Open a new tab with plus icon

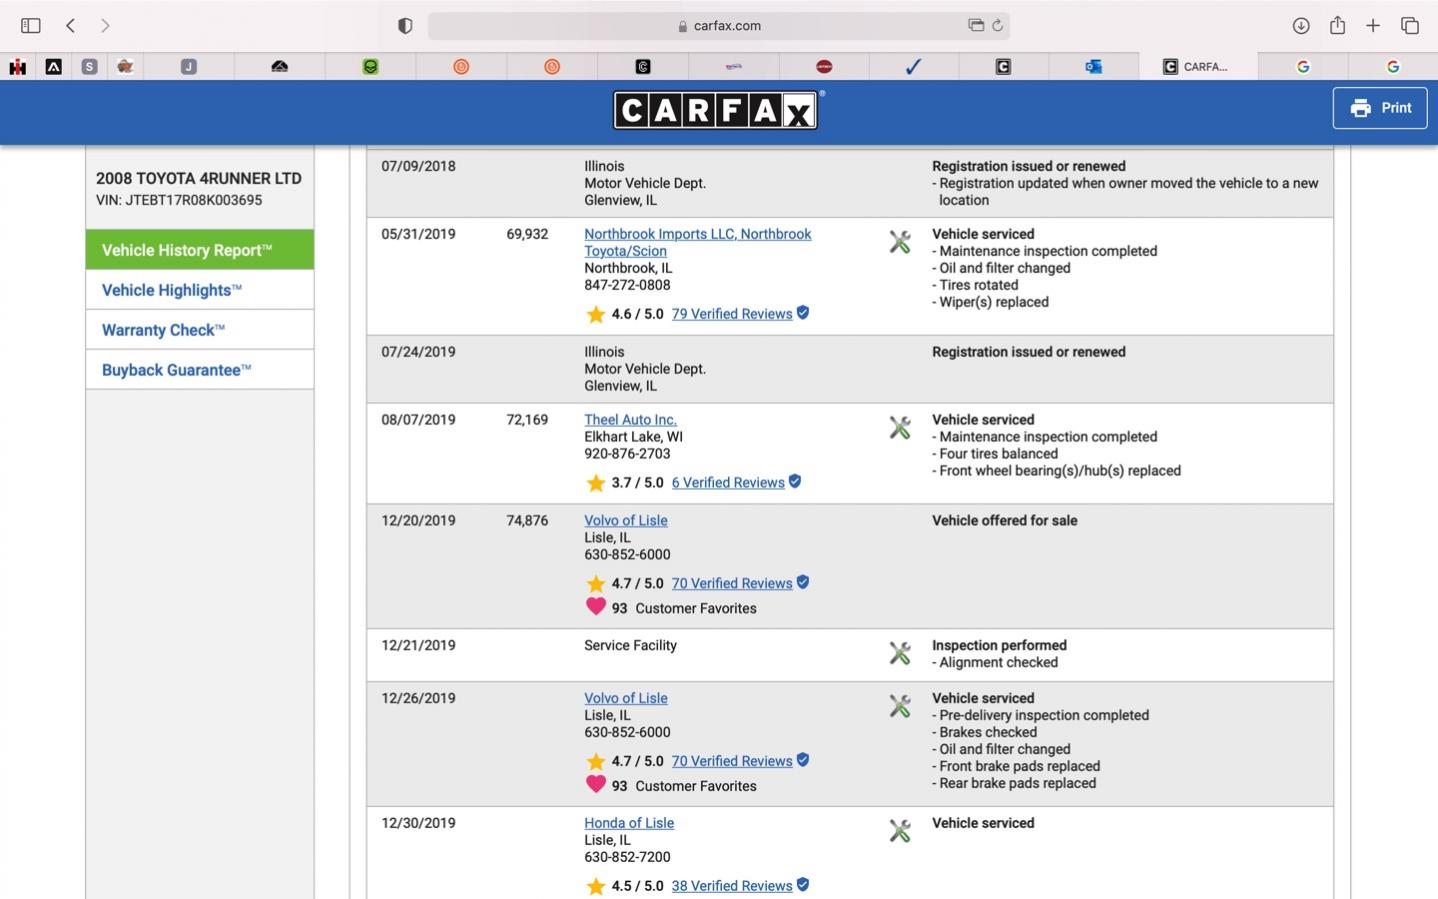click(x=1373, y=26)
